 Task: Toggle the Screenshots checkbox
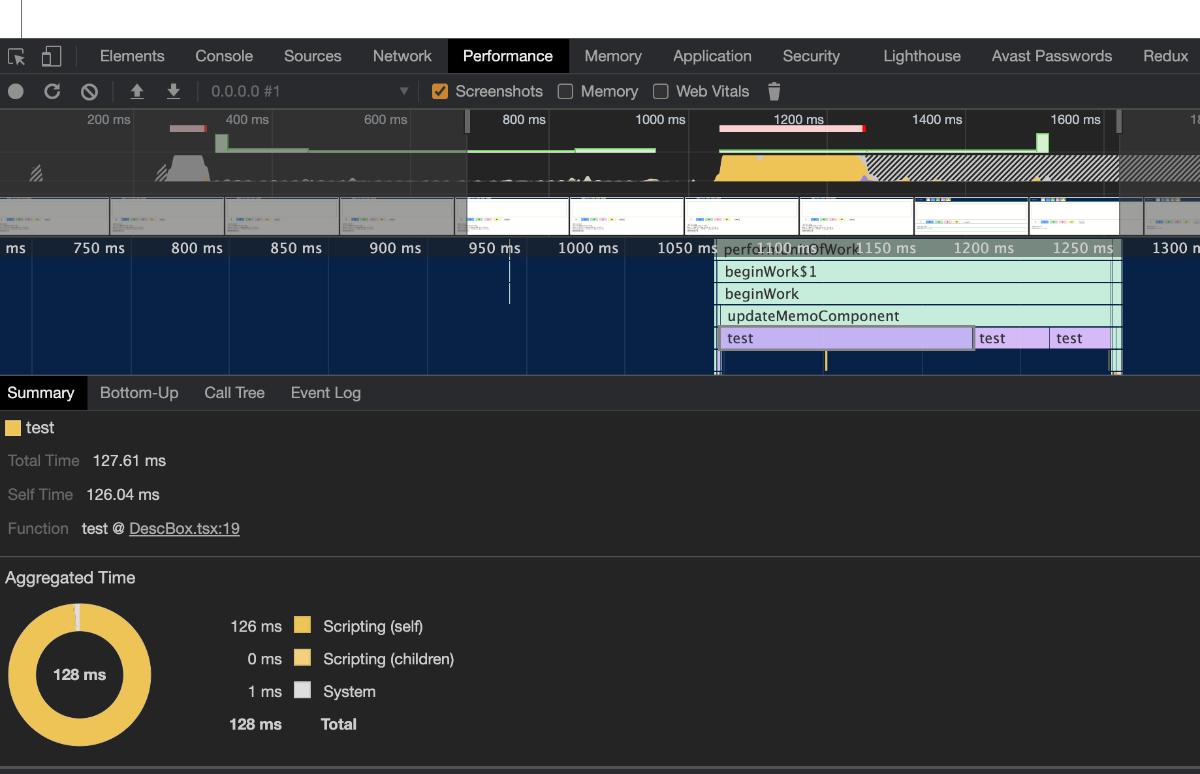439,91
